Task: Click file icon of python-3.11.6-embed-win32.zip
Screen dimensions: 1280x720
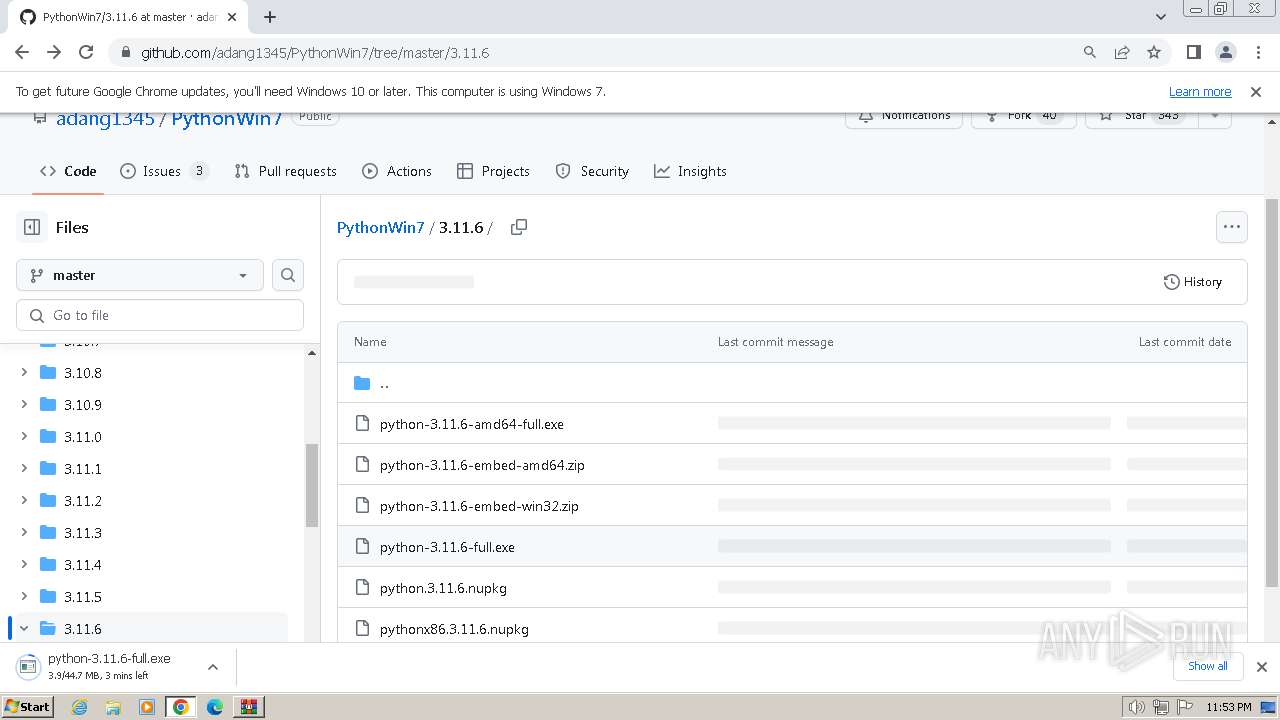Action: tap(362, 506)
